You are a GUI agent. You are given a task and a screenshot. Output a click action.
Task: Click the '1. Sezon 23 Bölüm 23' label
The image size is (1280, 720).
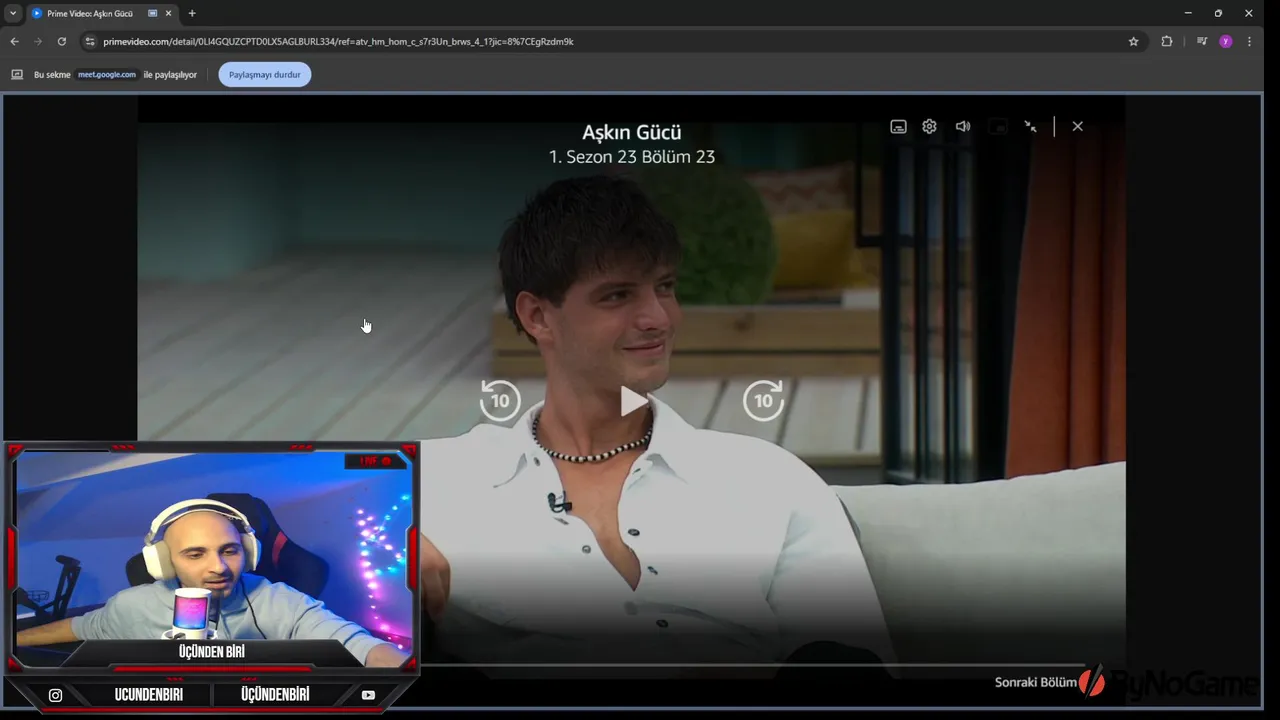click(632, 157)
